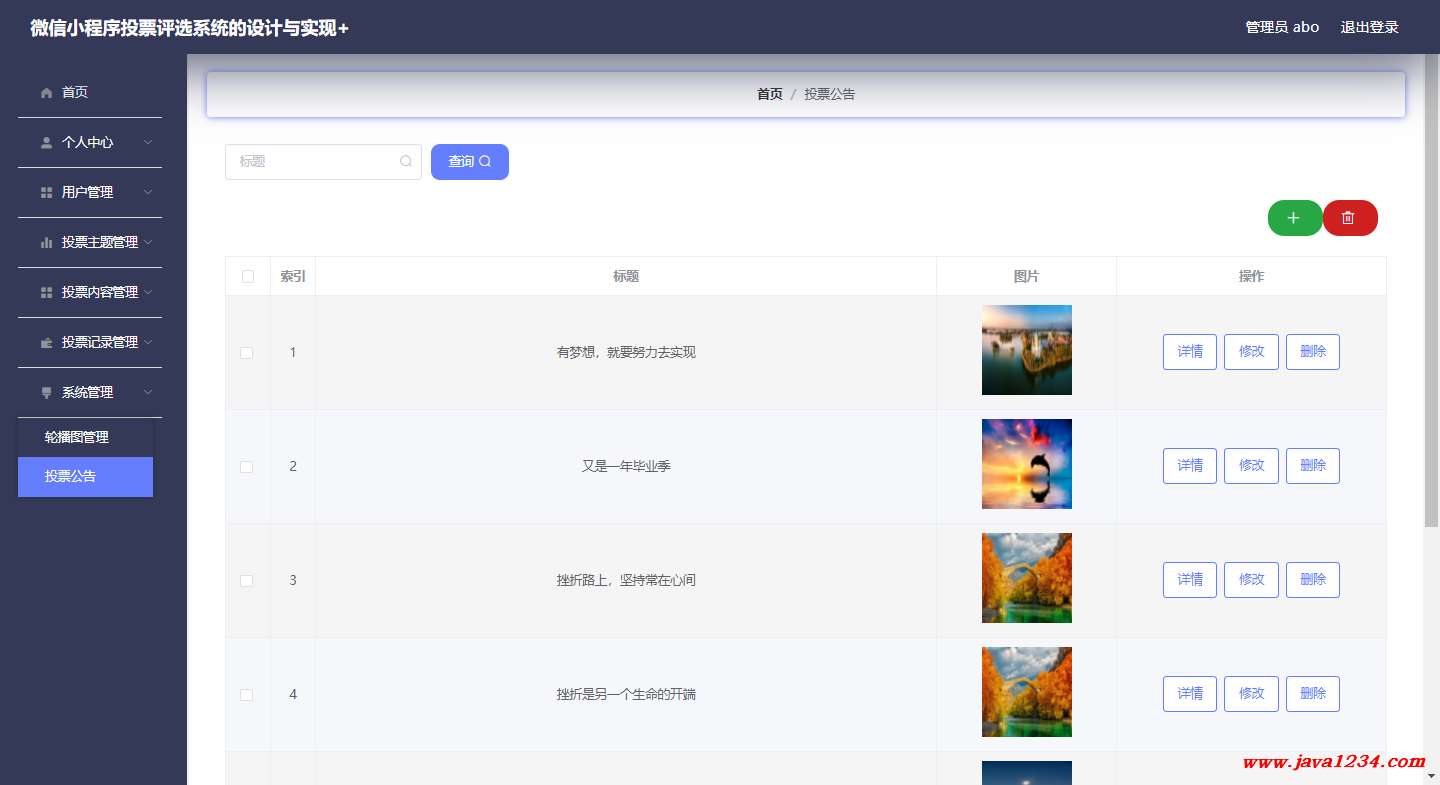The width and height of the screenshot is (1440, 785).
Task: Click the dolphin sunset thumbnail in row 2
Action: click(1027, 464)
